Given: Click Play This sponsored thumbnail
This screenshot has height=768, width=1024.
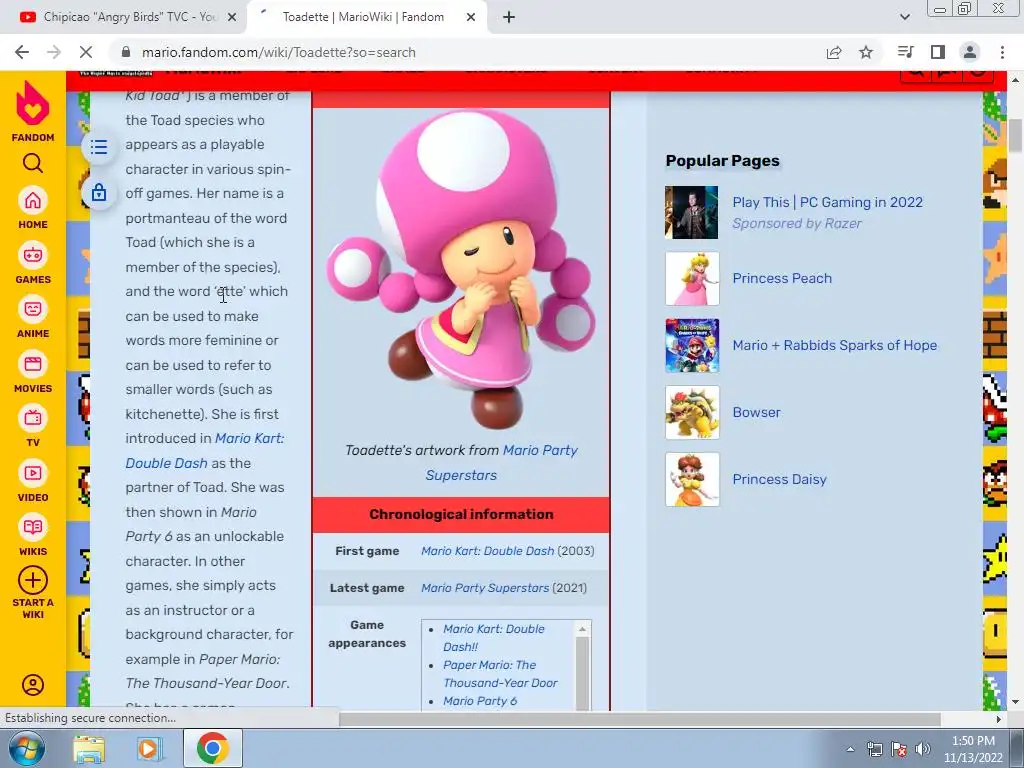Looking at the screenshot, I should (x=691, y=212).
